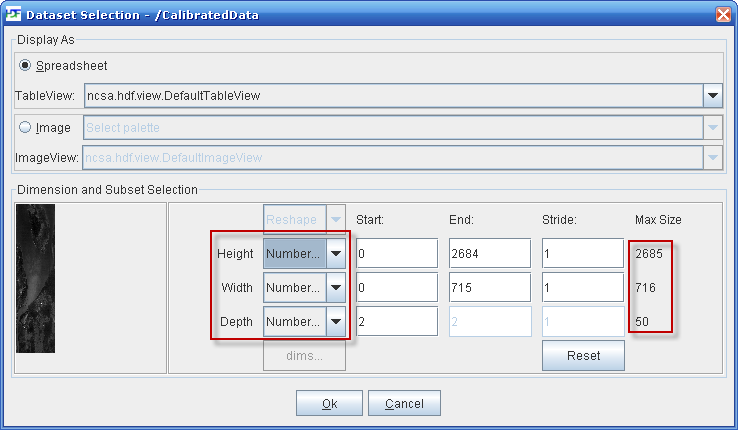Click the Height Stride input field
Screen dimensions: 738x430
pyautogui.click(x=582, y=254)
